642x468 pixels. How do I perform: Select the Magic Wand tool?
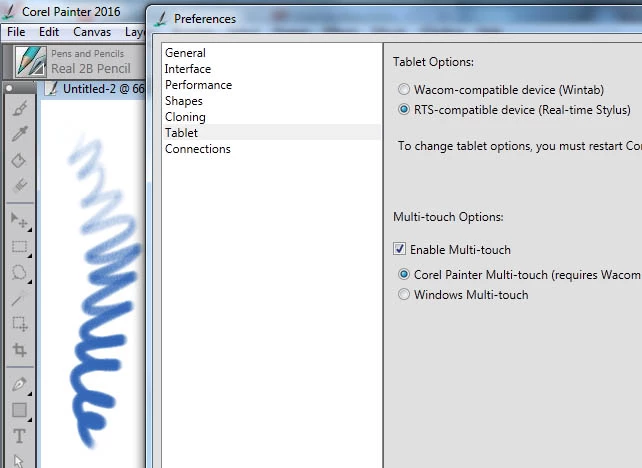[x=19, y=298]
